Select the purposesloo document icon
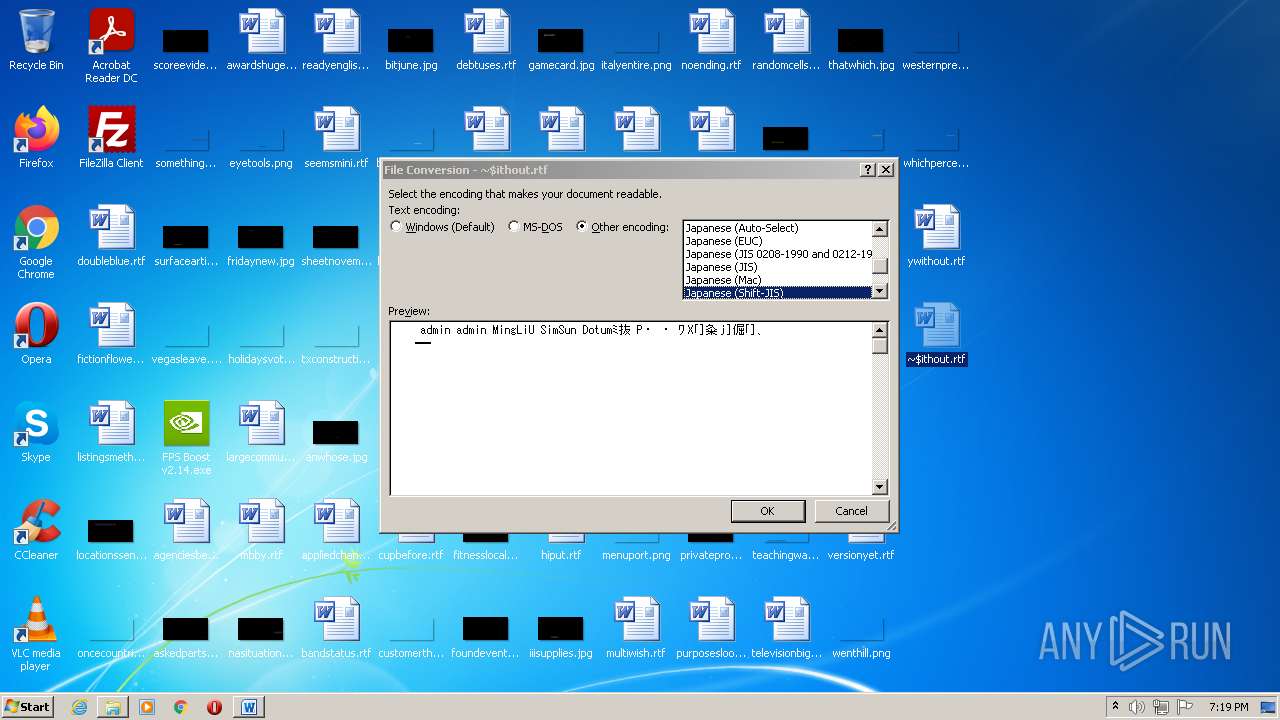 pyautogui.click(x=711, y=628)
